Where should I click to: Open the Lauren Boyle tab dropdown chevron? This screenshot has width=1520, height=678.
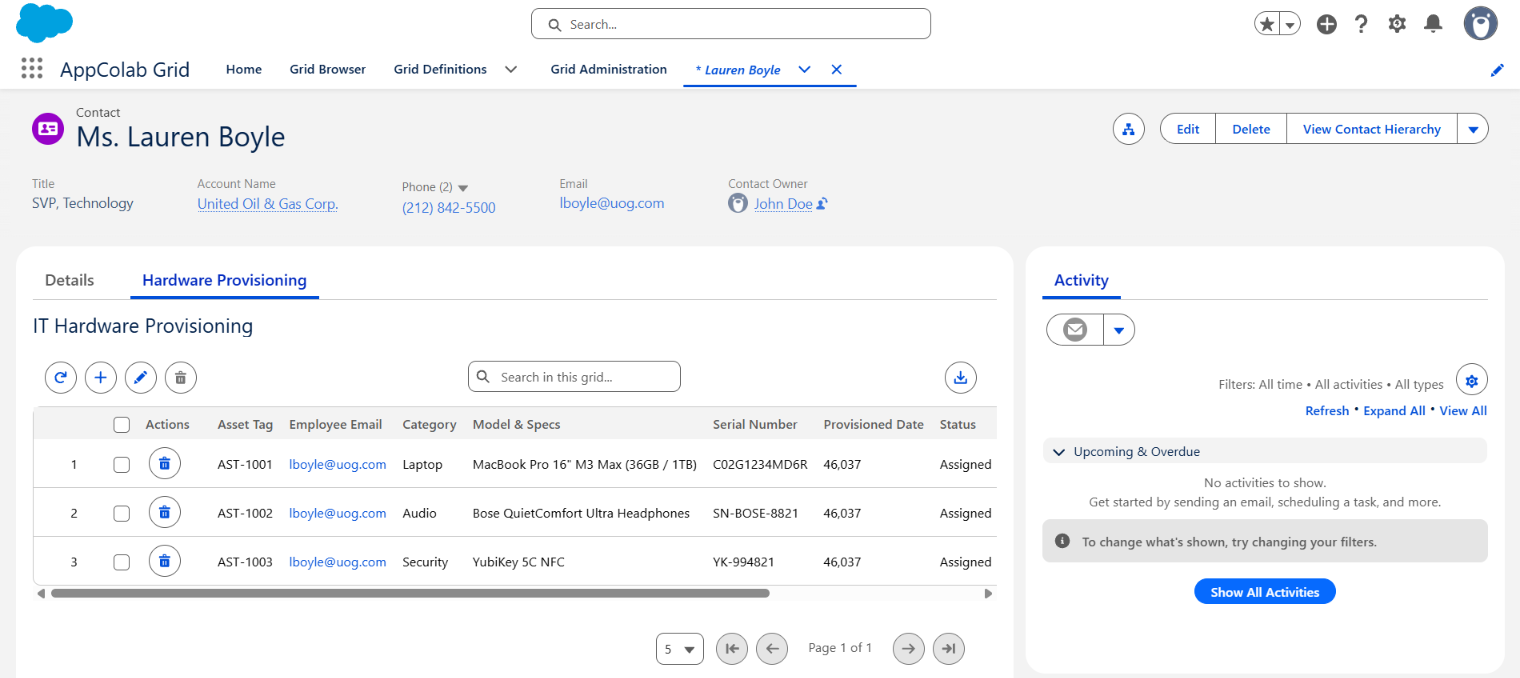coord(804,69)
